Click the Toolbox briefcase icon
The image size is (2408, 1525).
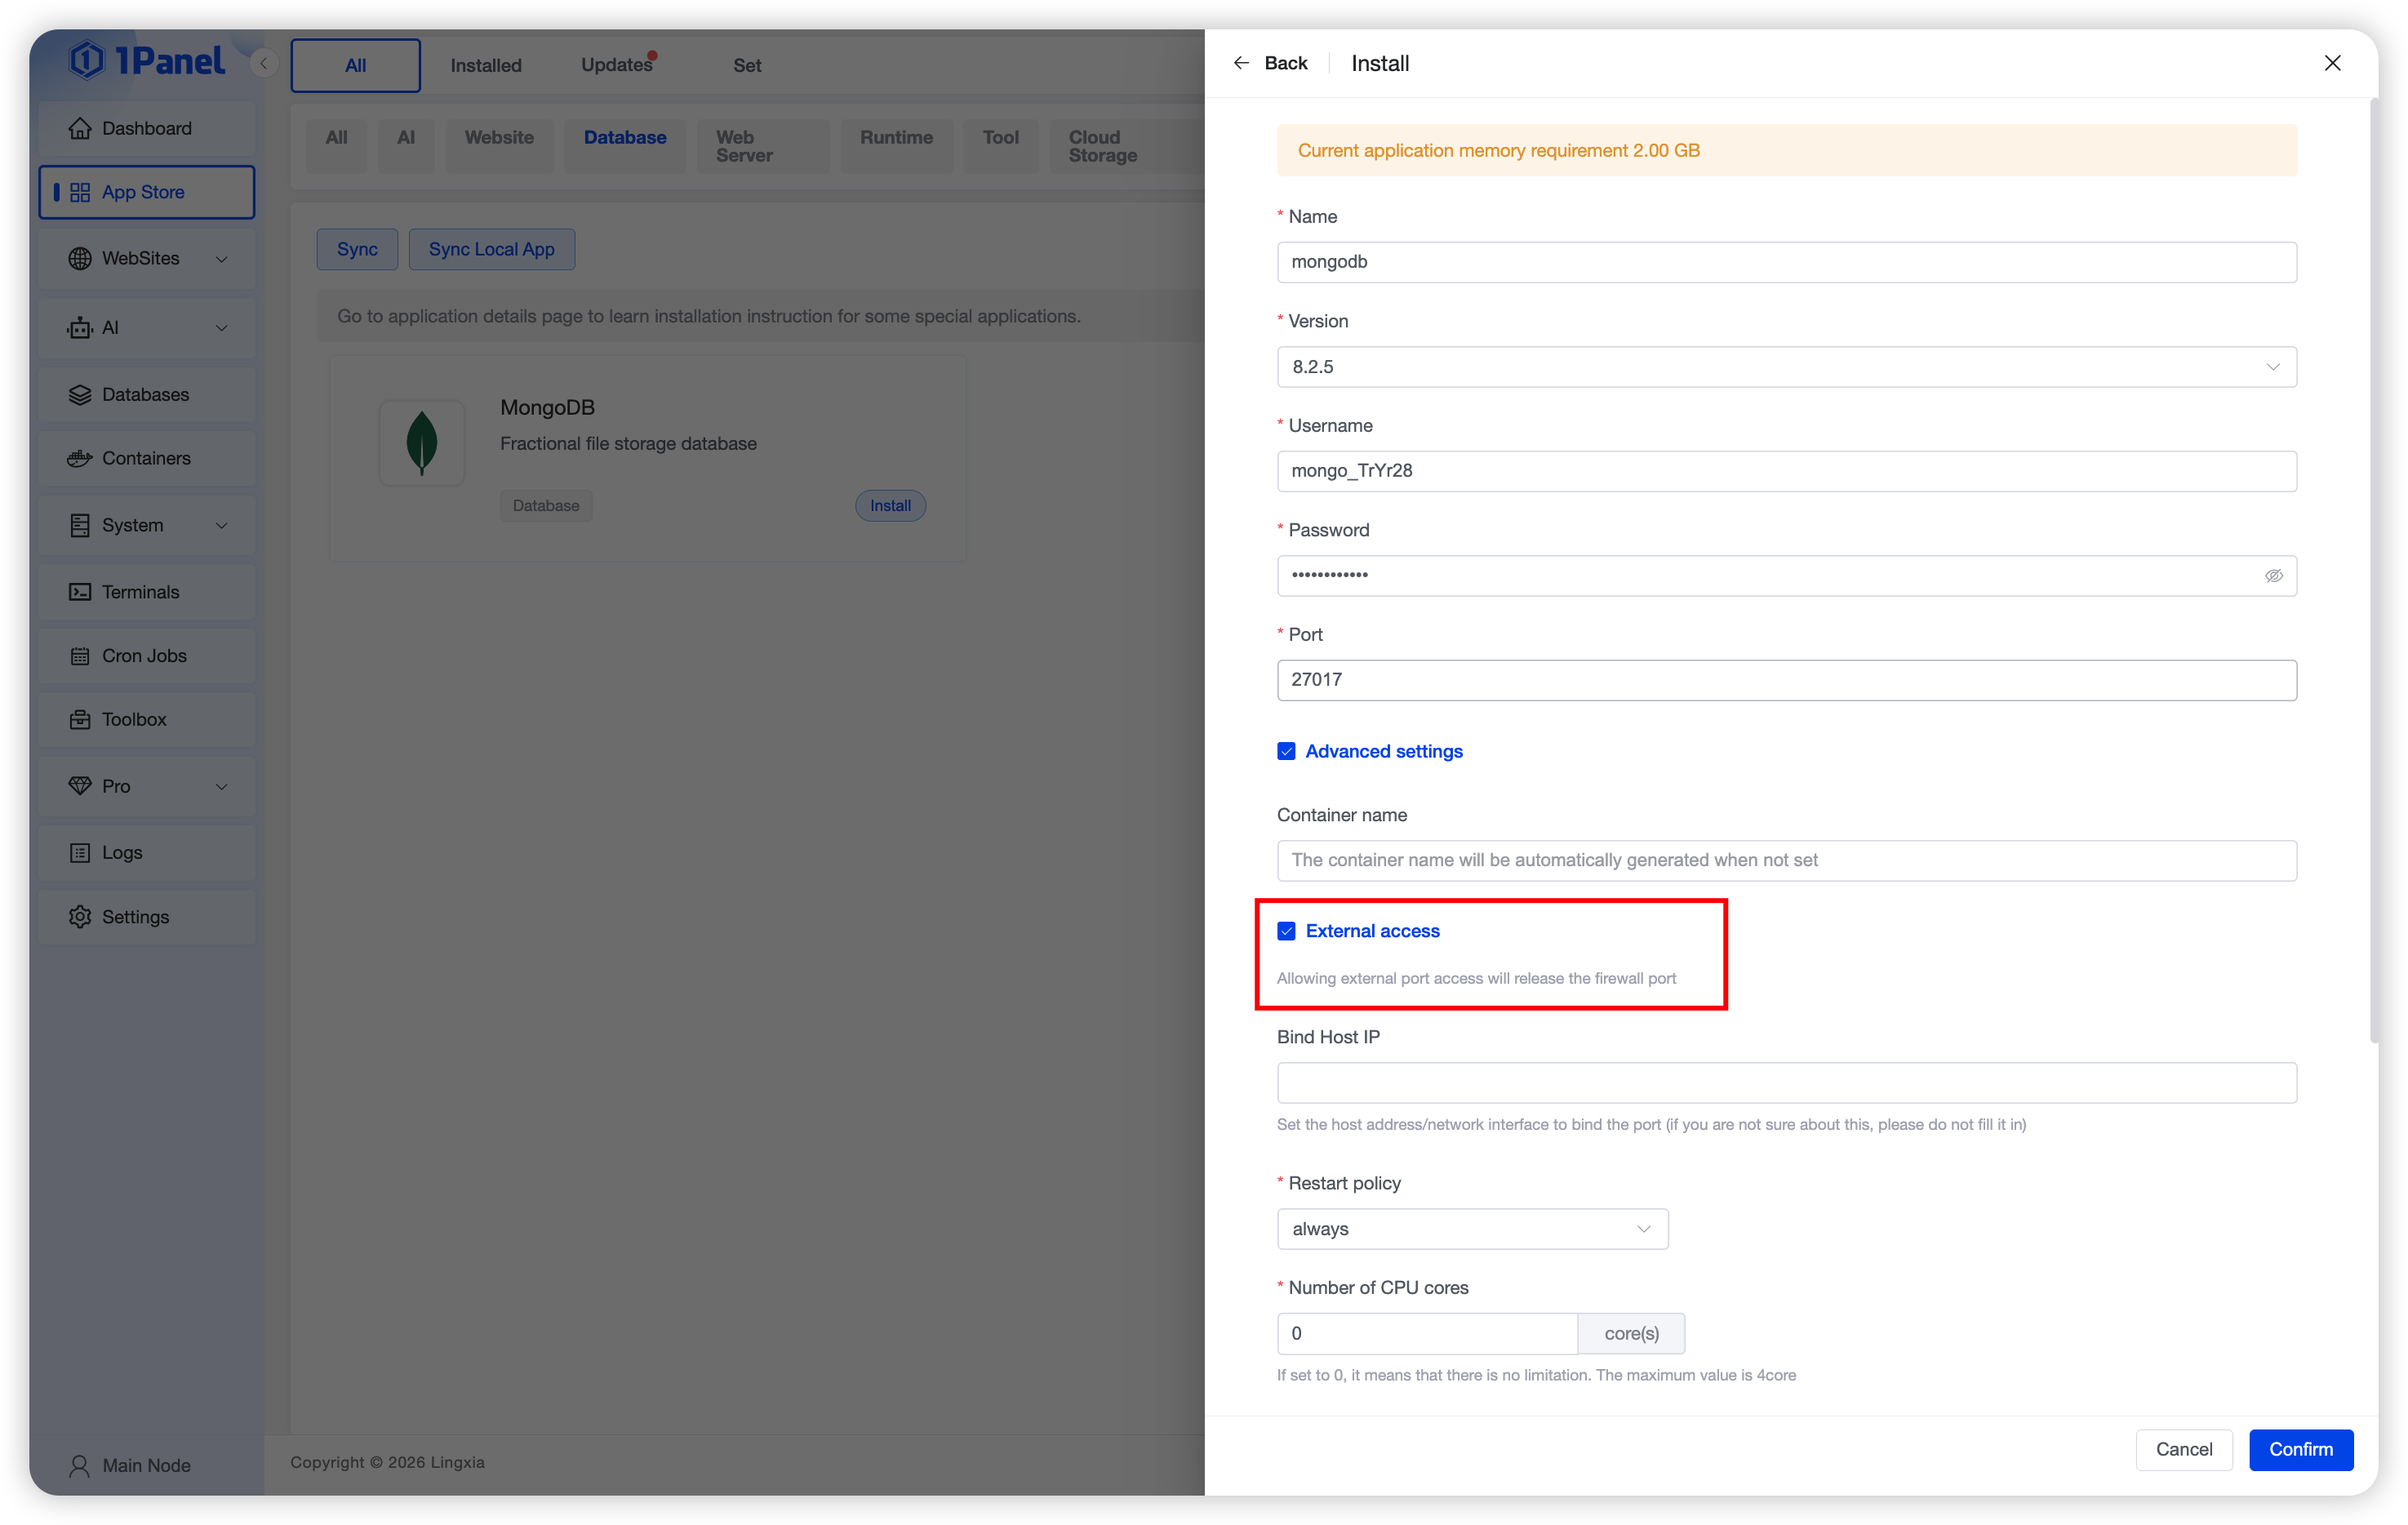tap(80, 719)
